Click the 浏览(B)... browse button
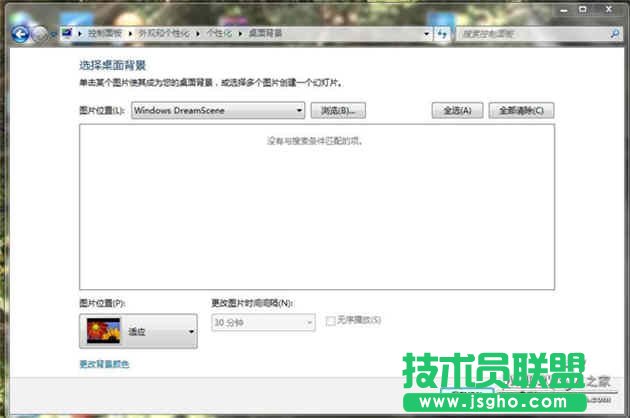The image size is (630, 418). tap(338, 111)
